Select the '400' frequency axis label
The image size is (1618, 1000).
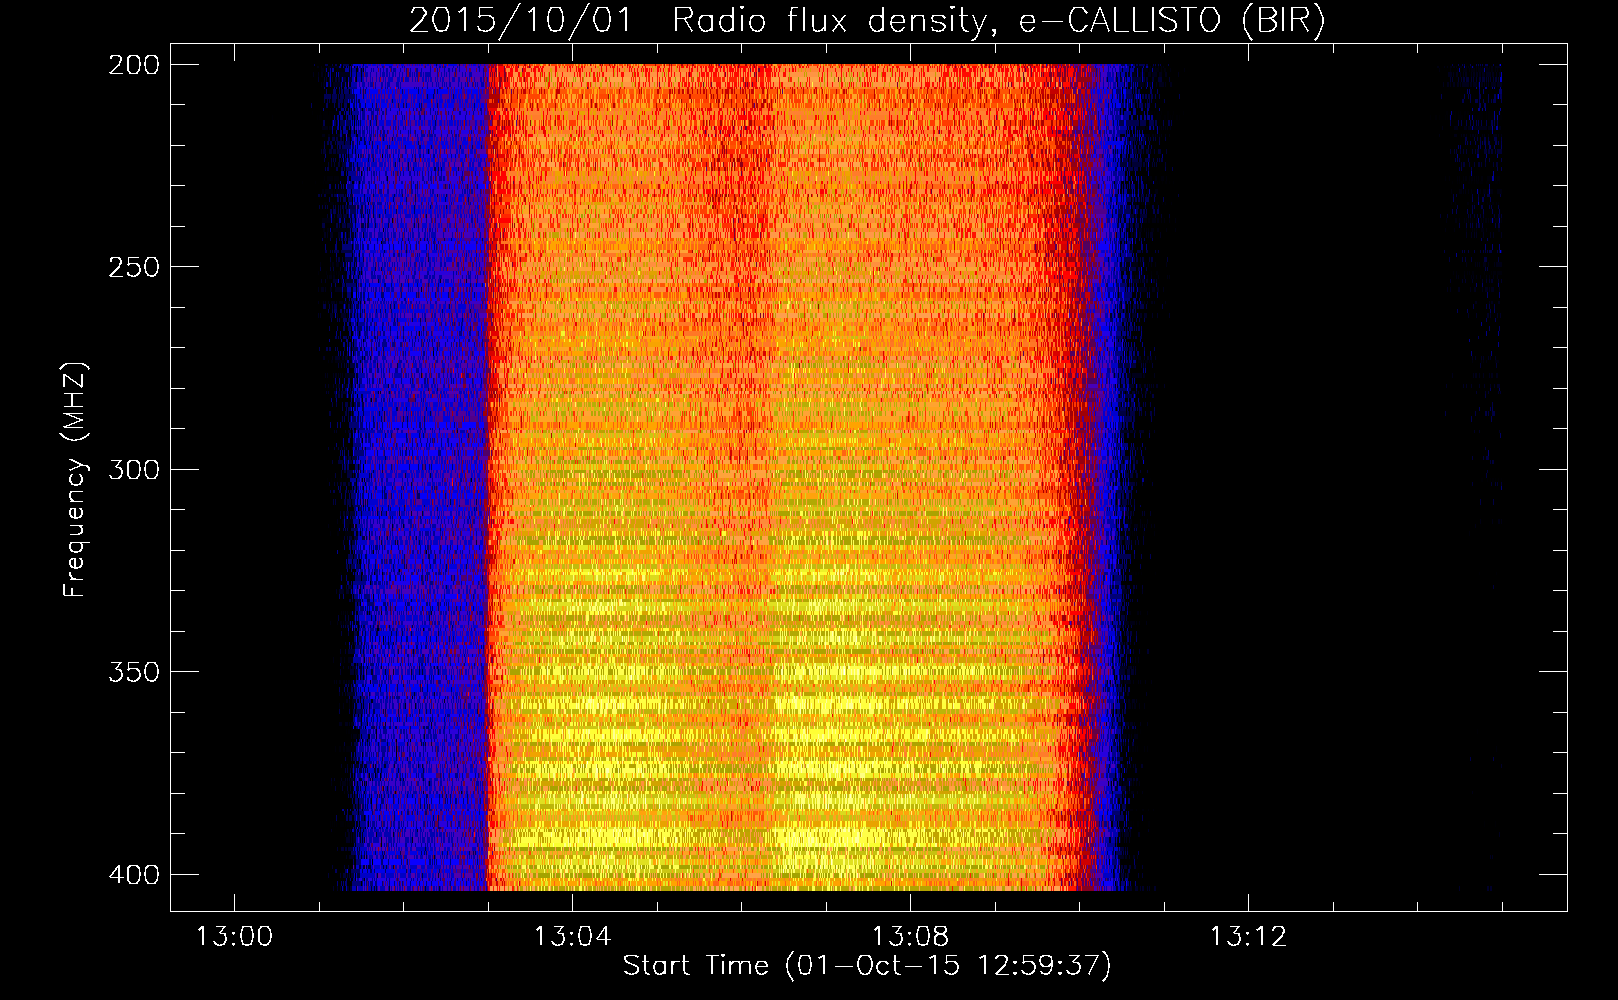point(133,875)
